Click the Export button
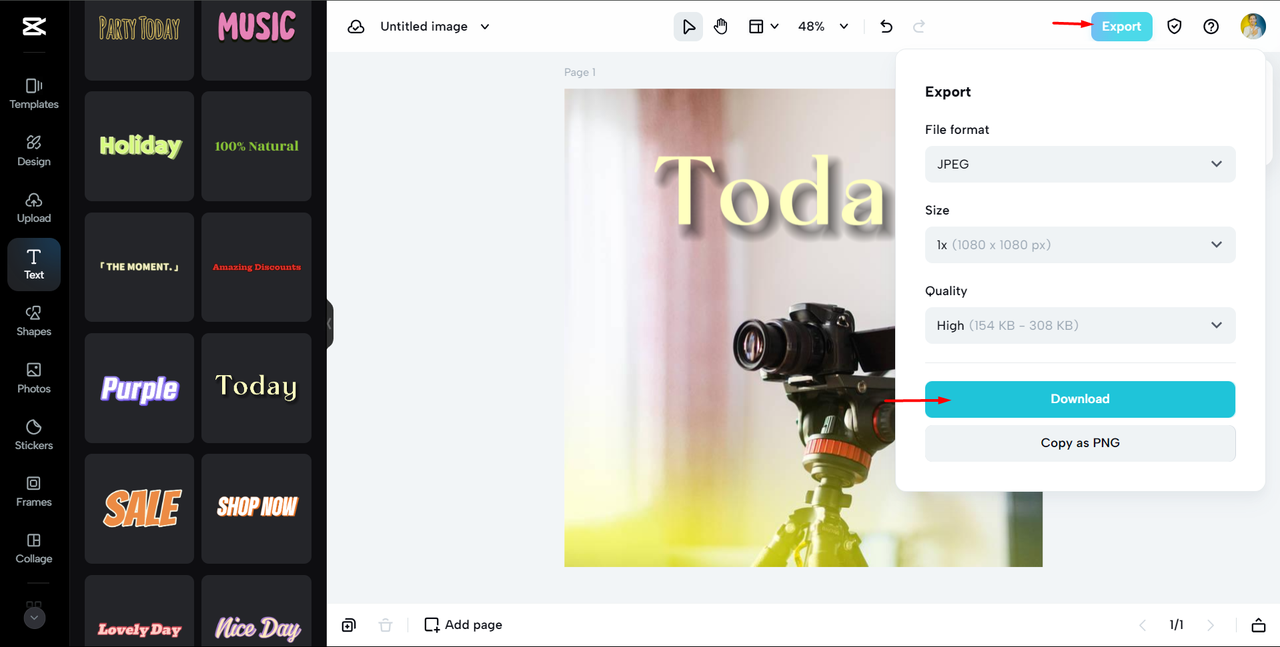 tap(1121, 27)
